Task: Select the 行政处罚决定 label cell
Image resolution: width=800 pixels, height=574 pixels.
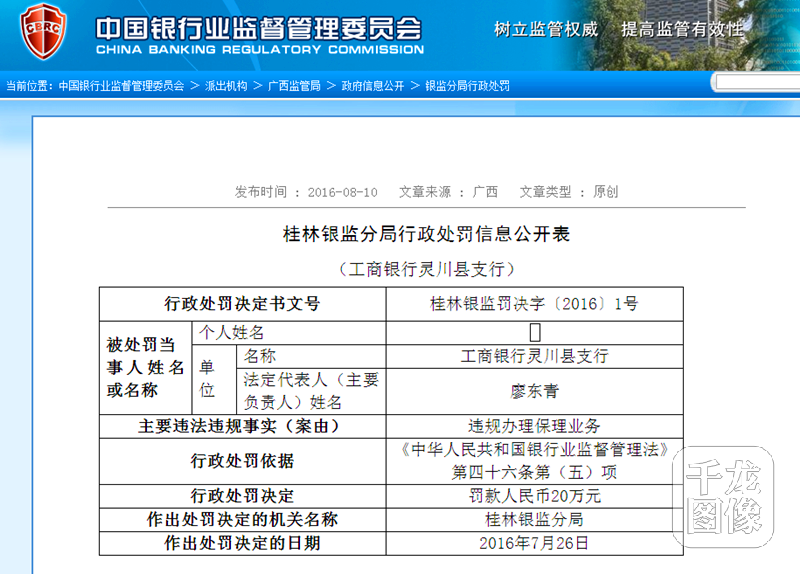Action: click(242, 496)
